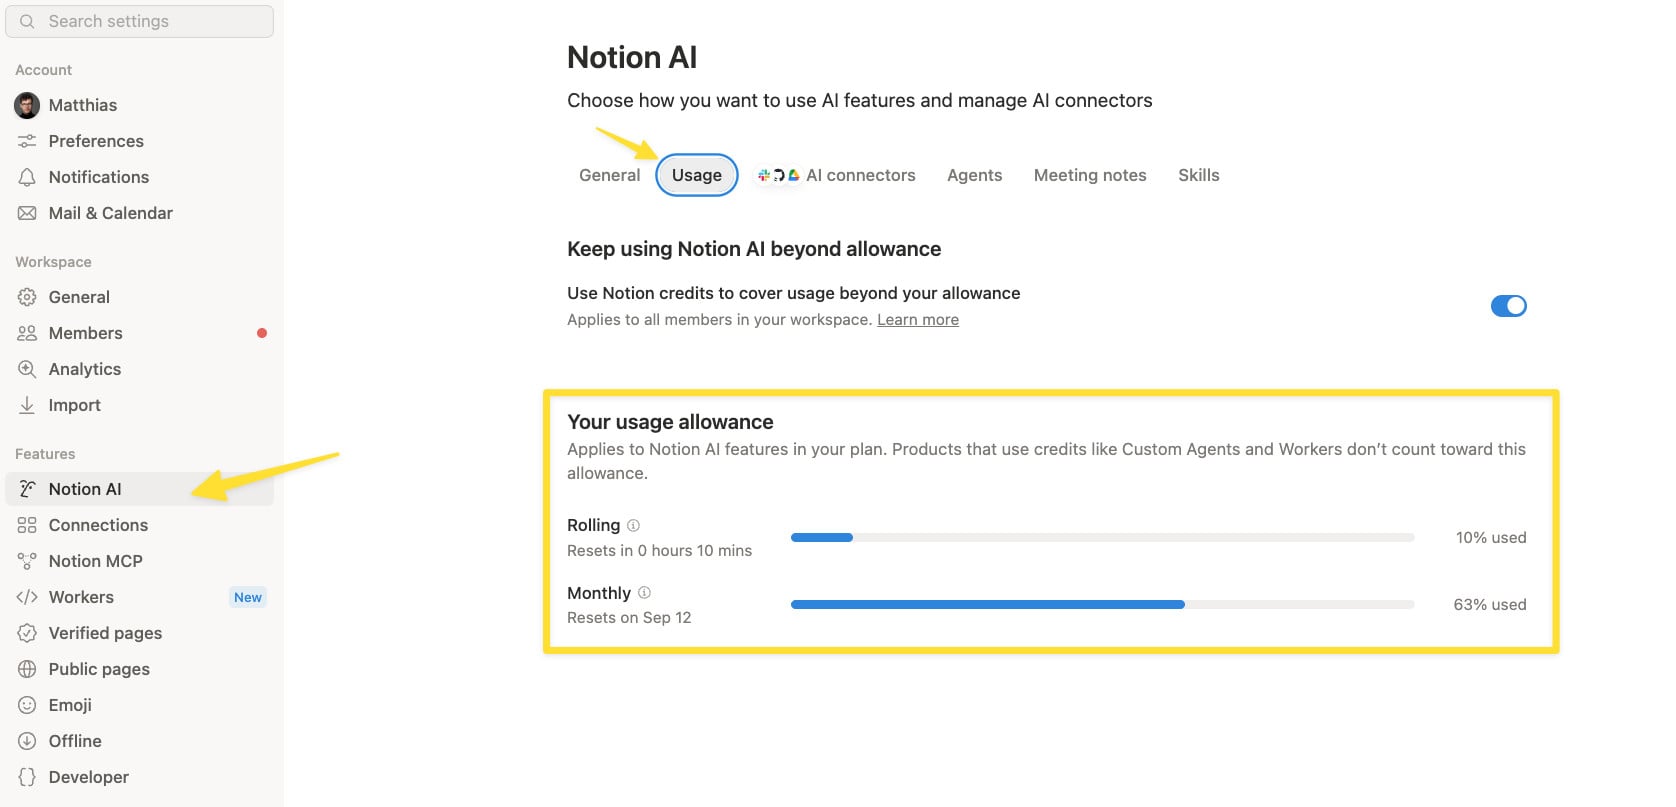This screenshot has width=1676, height=807.
Task: Click 'Resets in 0 hours 10 mins' text
Action: (659, 551)
